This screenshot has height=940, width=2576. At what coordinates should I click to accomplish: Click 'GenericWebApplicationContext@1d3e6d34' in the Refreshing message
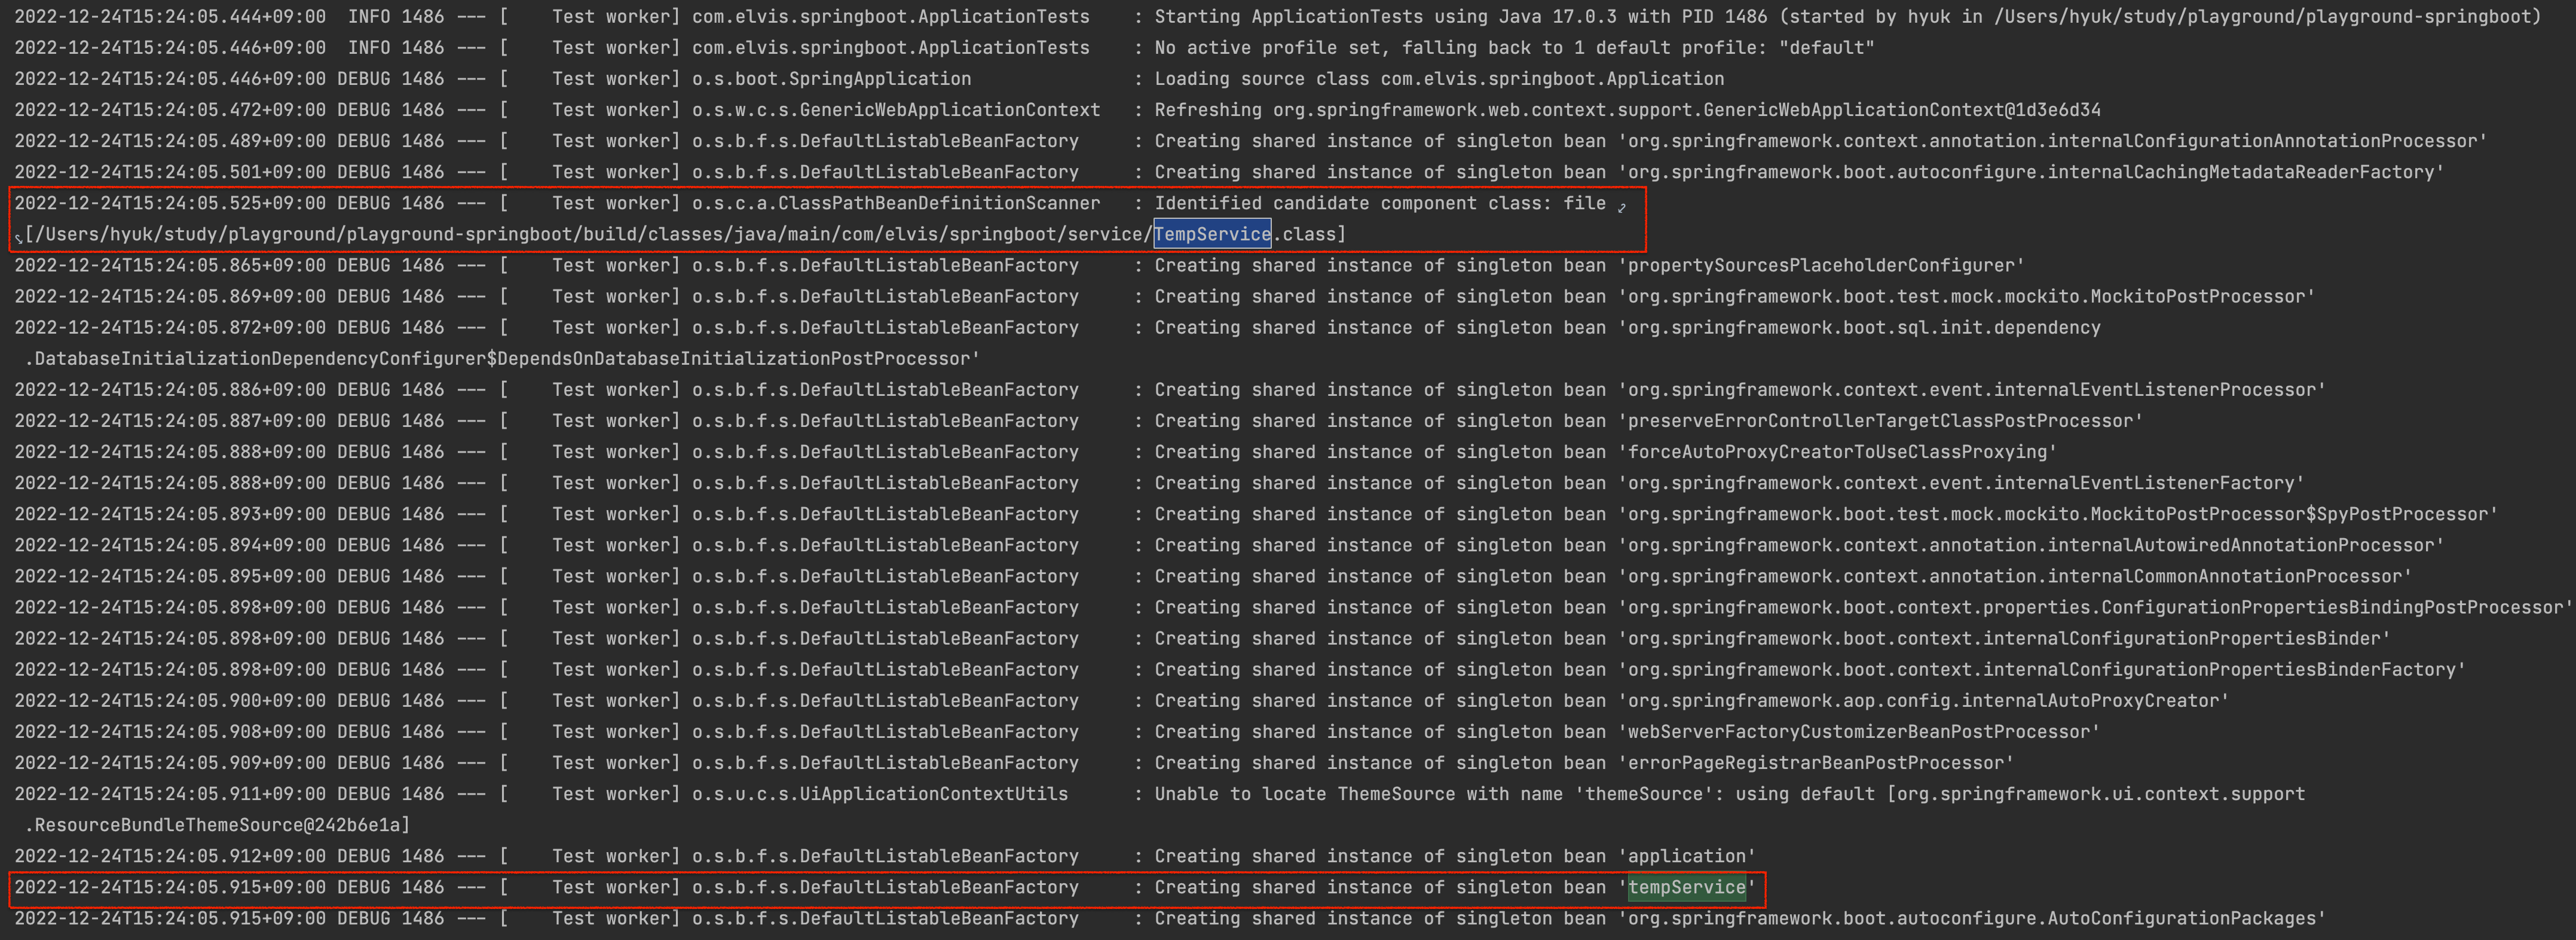1902,110
